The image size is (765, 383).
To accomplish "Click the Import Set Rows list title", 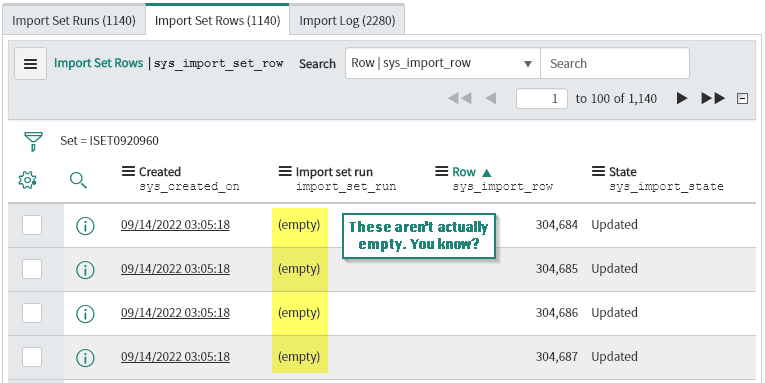I will click(x=99, y=63).
